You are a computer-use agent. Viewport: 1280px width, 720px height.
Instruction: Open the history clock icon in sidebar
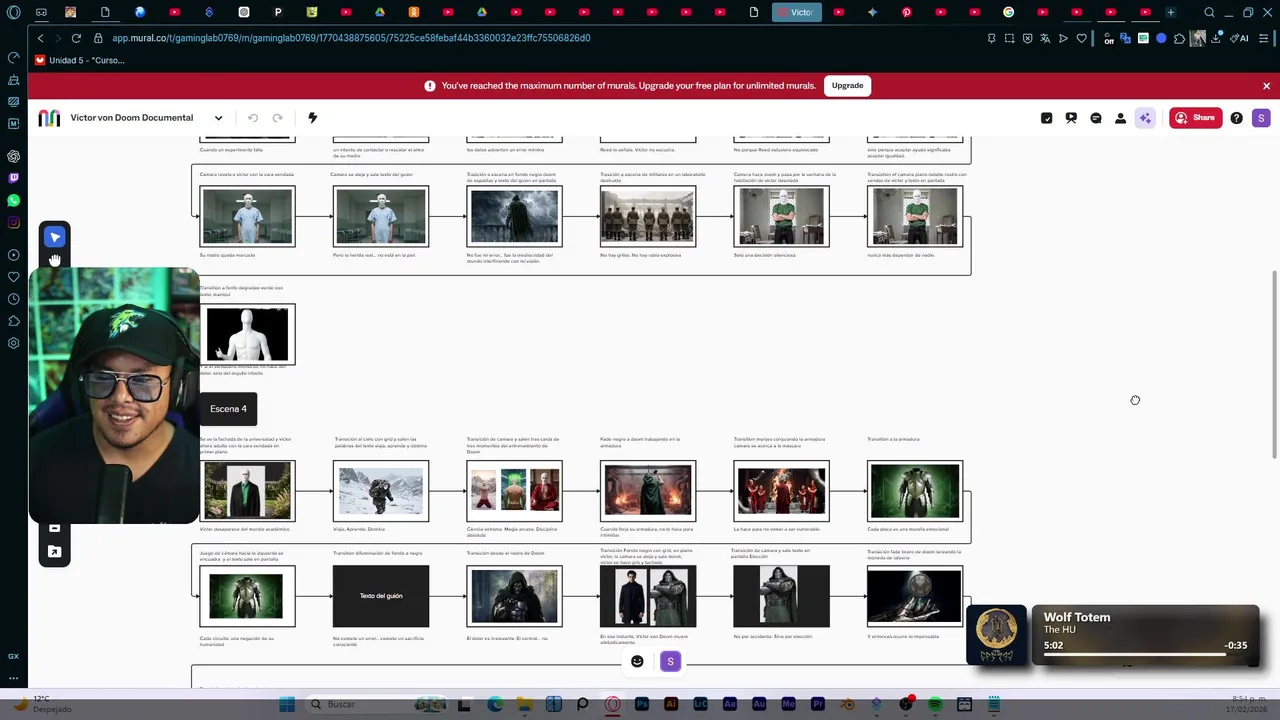[x=13, y=299]
